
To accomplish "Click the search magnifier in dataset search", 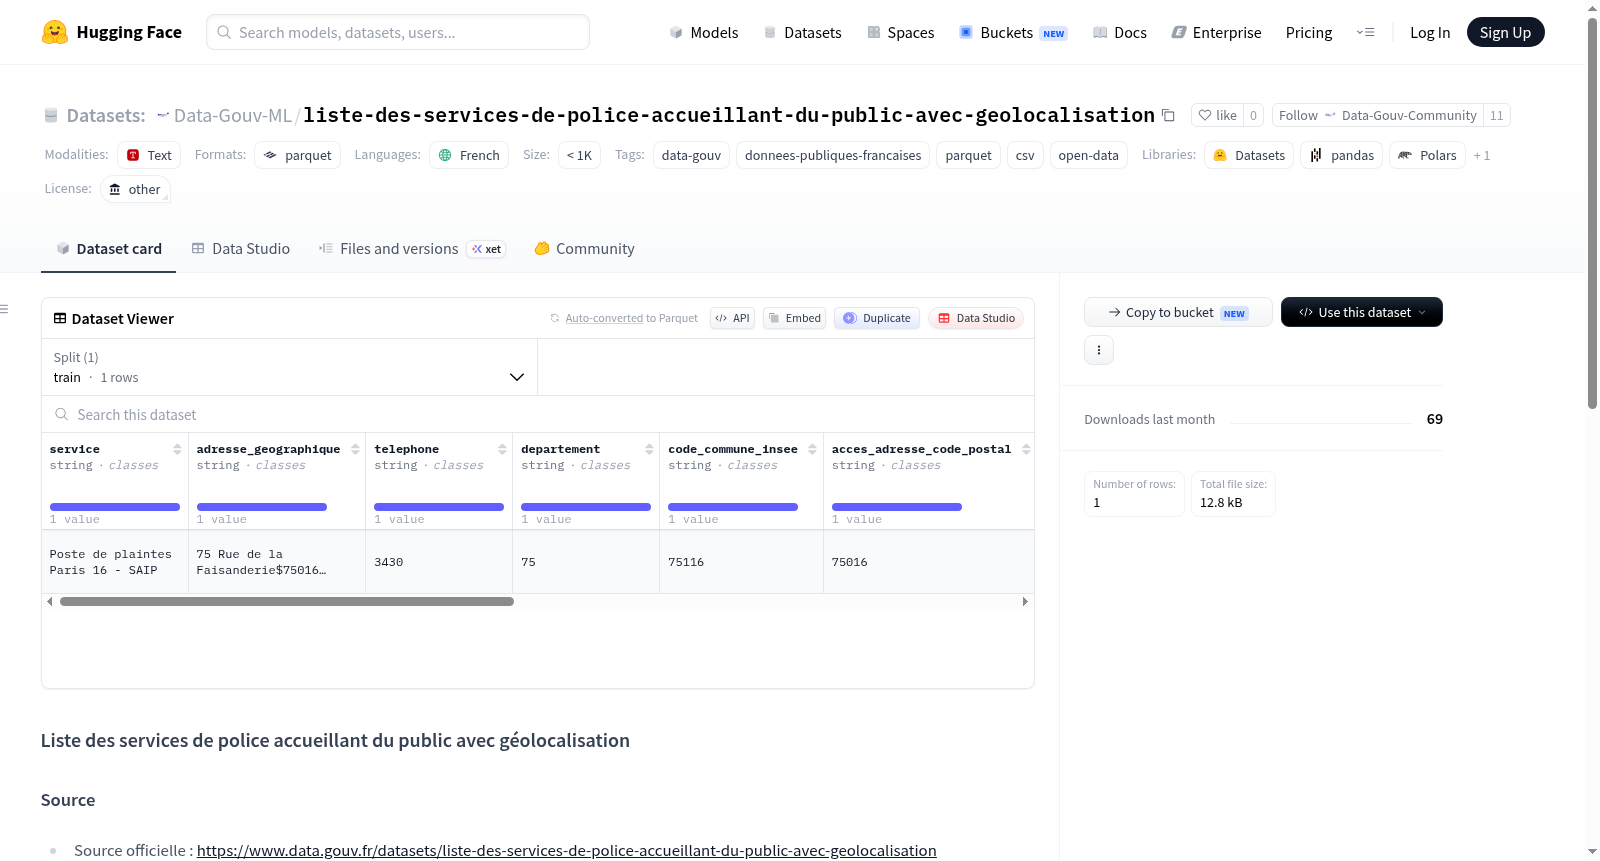I will click(62, 414).
